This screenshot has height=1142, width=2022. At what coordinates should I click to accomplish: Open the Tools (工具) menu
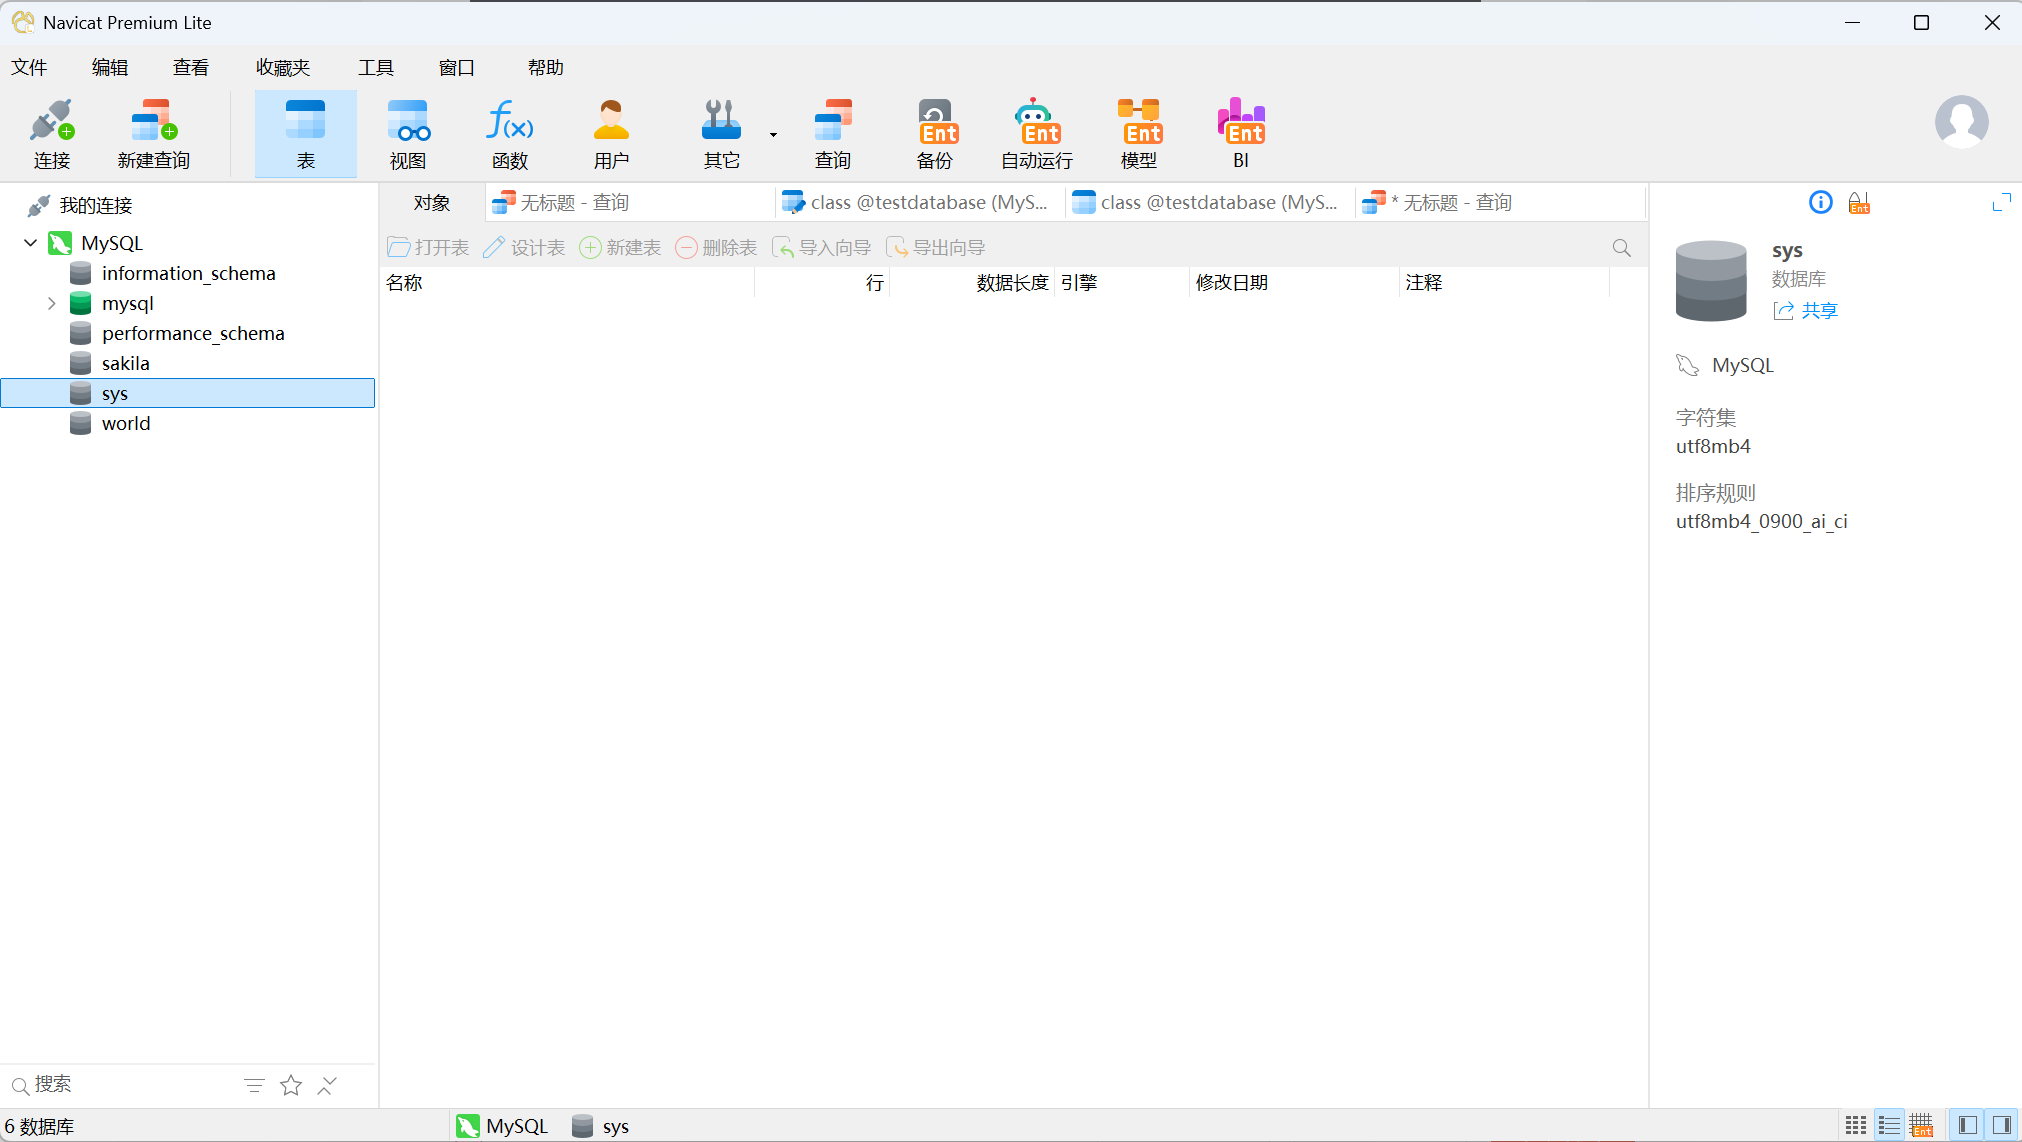(x=376, y=67)
